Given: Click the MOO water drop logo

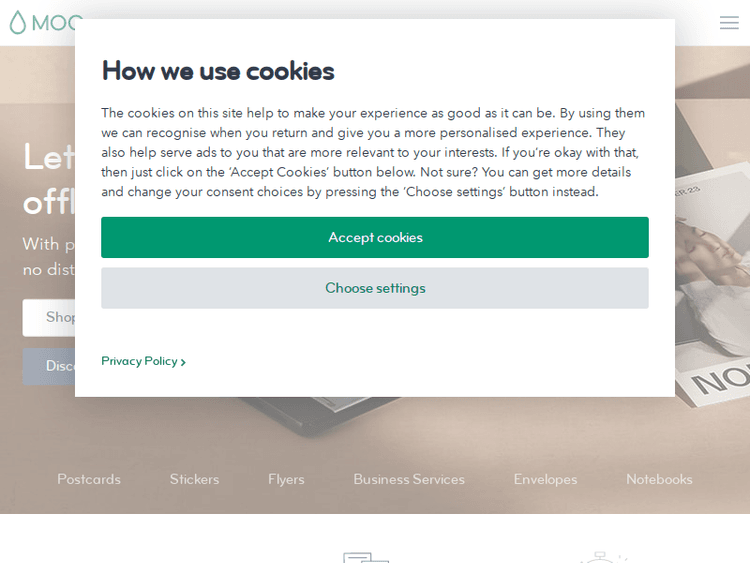Looking at the screenshot, I should 17,22.
